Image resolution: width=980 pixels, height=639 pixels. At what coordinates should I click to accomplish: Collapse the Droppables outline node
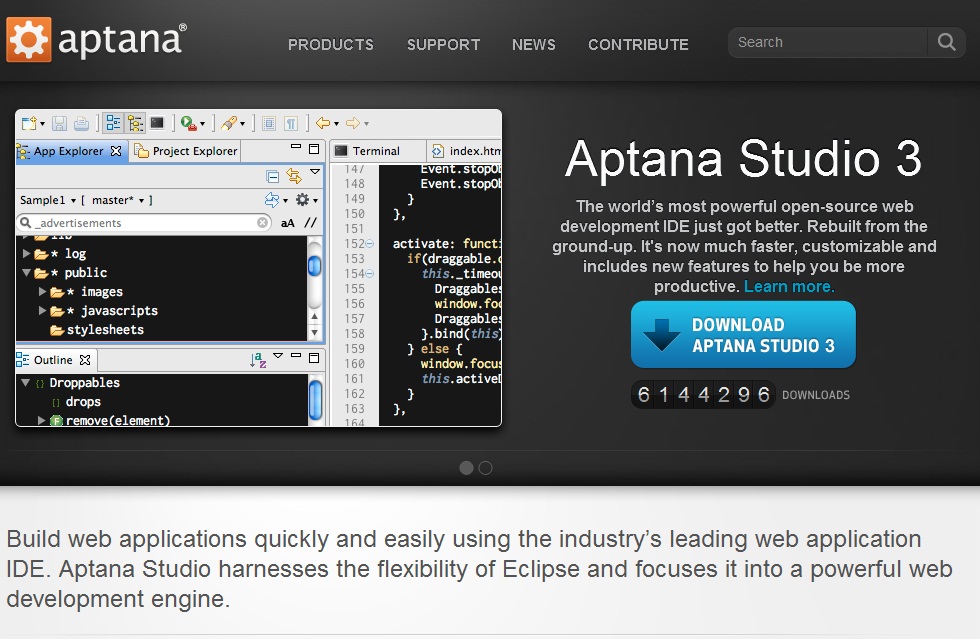[26, 383]
